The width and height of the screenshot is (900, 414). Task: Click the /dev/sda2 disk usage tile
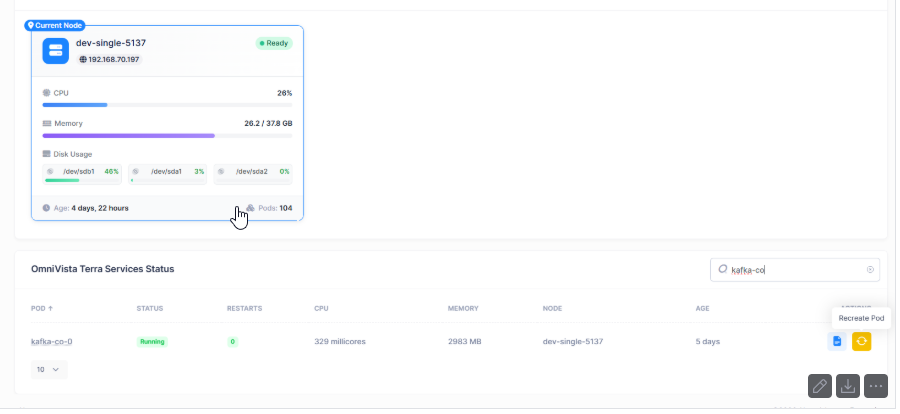coord(253,174)
